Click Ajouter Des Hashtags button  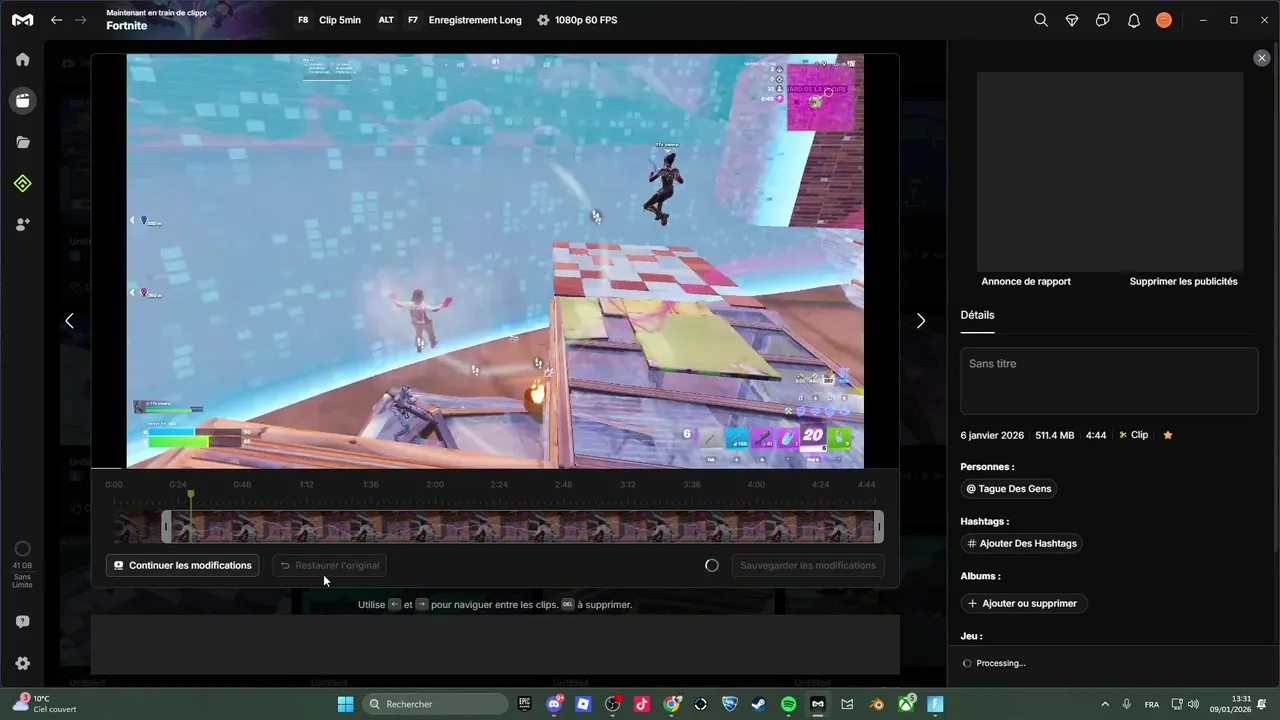pyautogui.click(x=1021, y=543)
